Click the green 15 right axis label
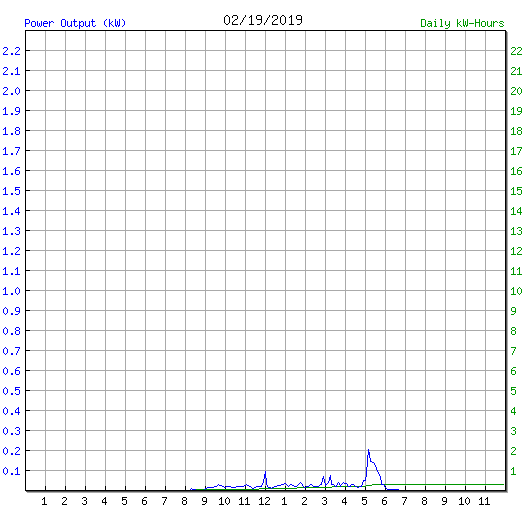 (x=516, y=191)
